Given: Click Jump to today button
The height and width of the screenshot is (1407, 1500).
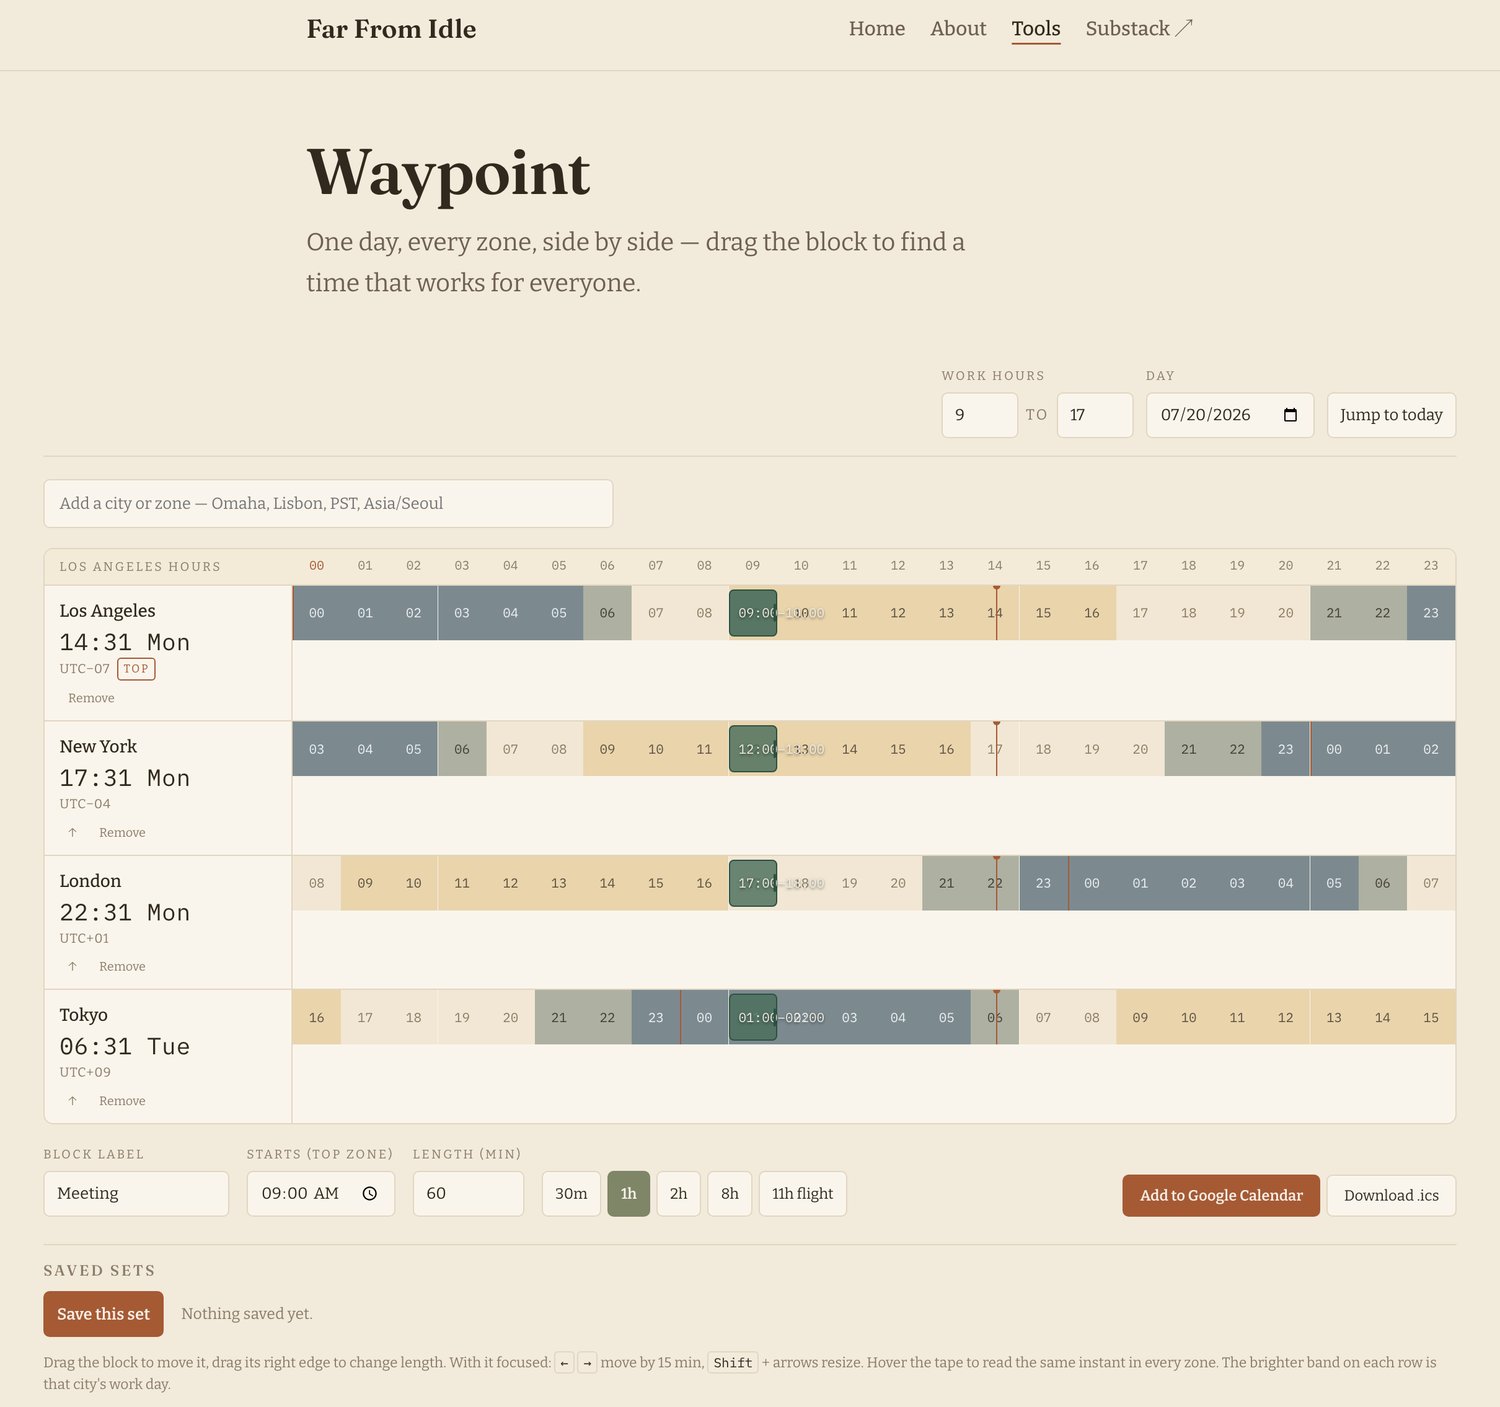Looking at the screenshot, I should pos(1391,415).
